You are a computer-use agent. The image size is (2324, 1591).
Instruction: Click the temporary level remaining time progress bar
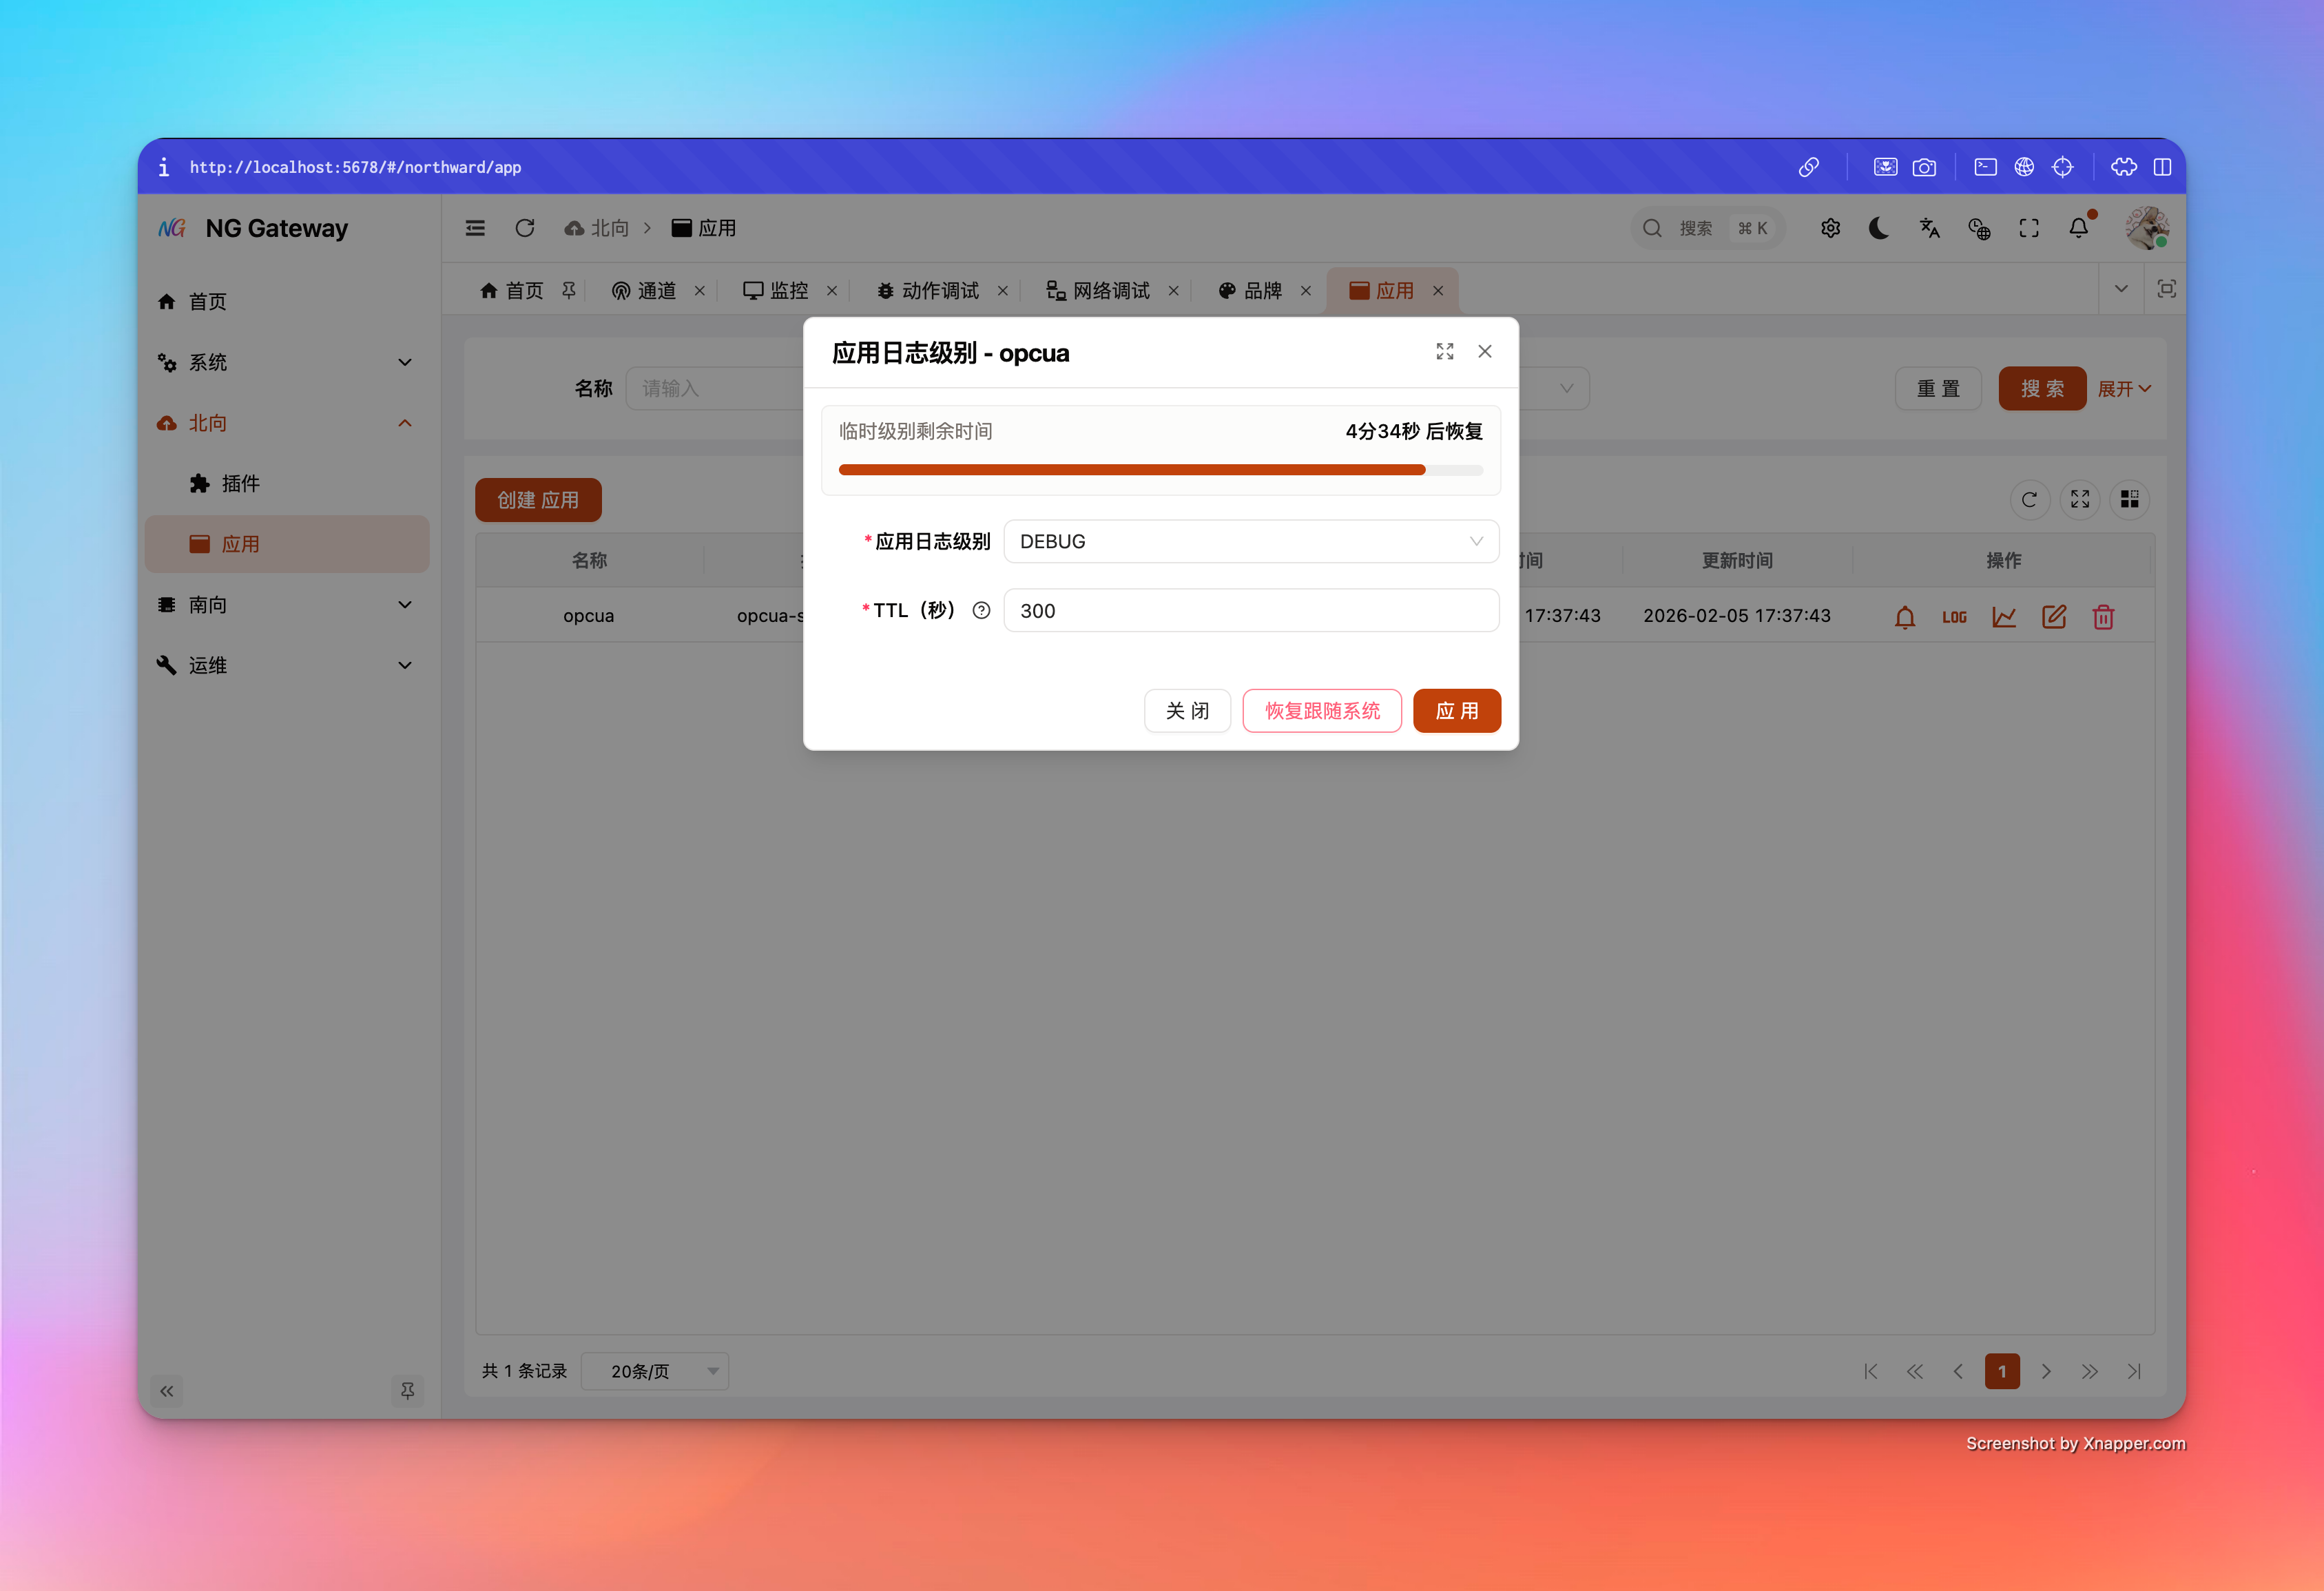[1160, 469]
